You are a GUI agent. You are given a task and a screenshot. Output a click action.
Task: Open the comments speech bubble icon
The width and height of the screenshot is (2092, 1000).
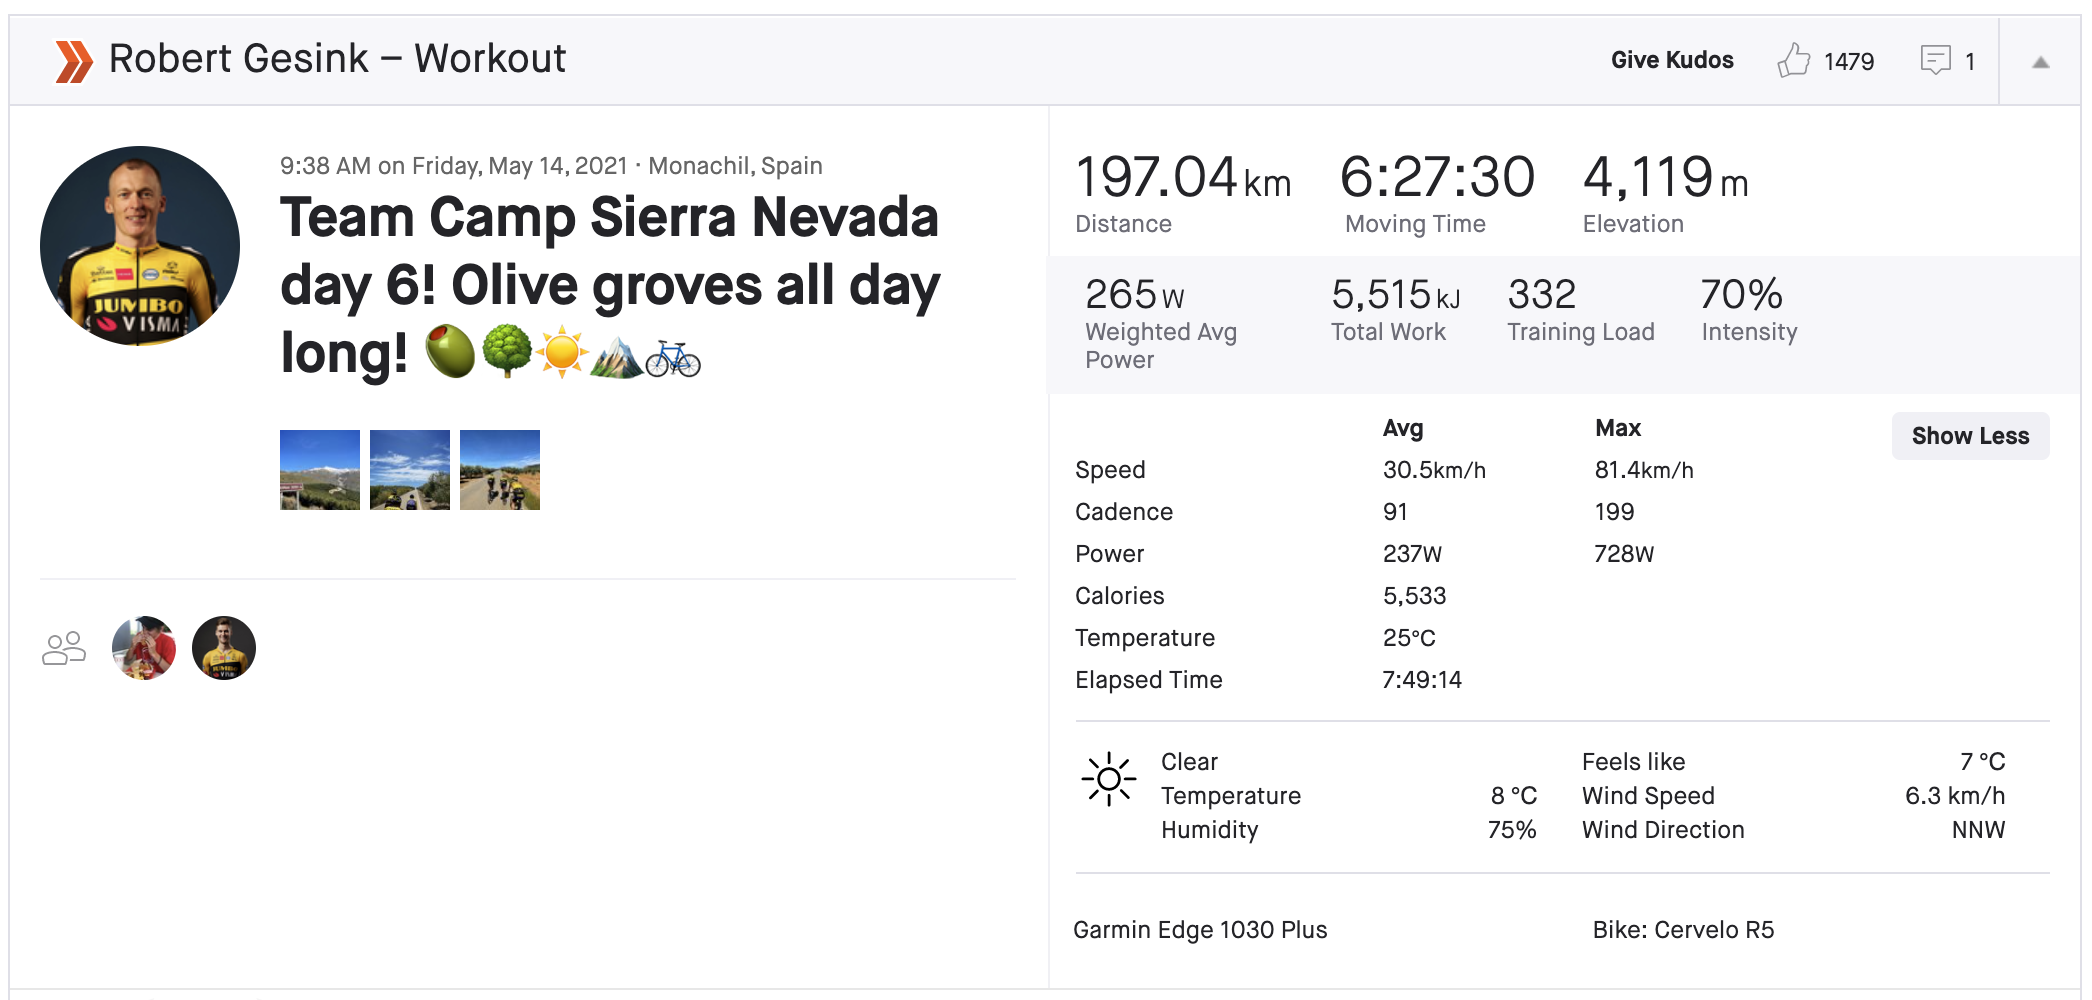[1935, 60]
